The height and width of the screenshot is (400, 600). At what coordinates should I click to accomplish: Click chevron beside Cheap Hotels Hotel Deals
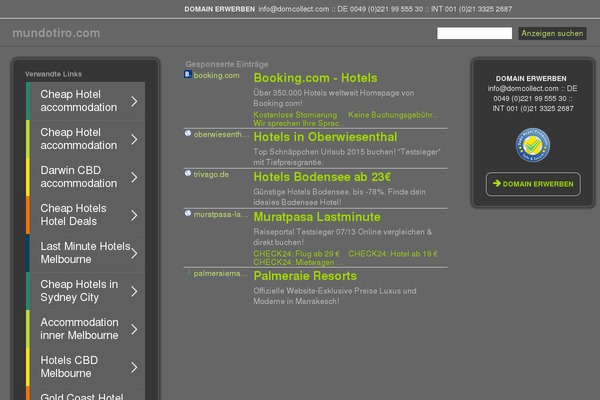click(134, 216)
